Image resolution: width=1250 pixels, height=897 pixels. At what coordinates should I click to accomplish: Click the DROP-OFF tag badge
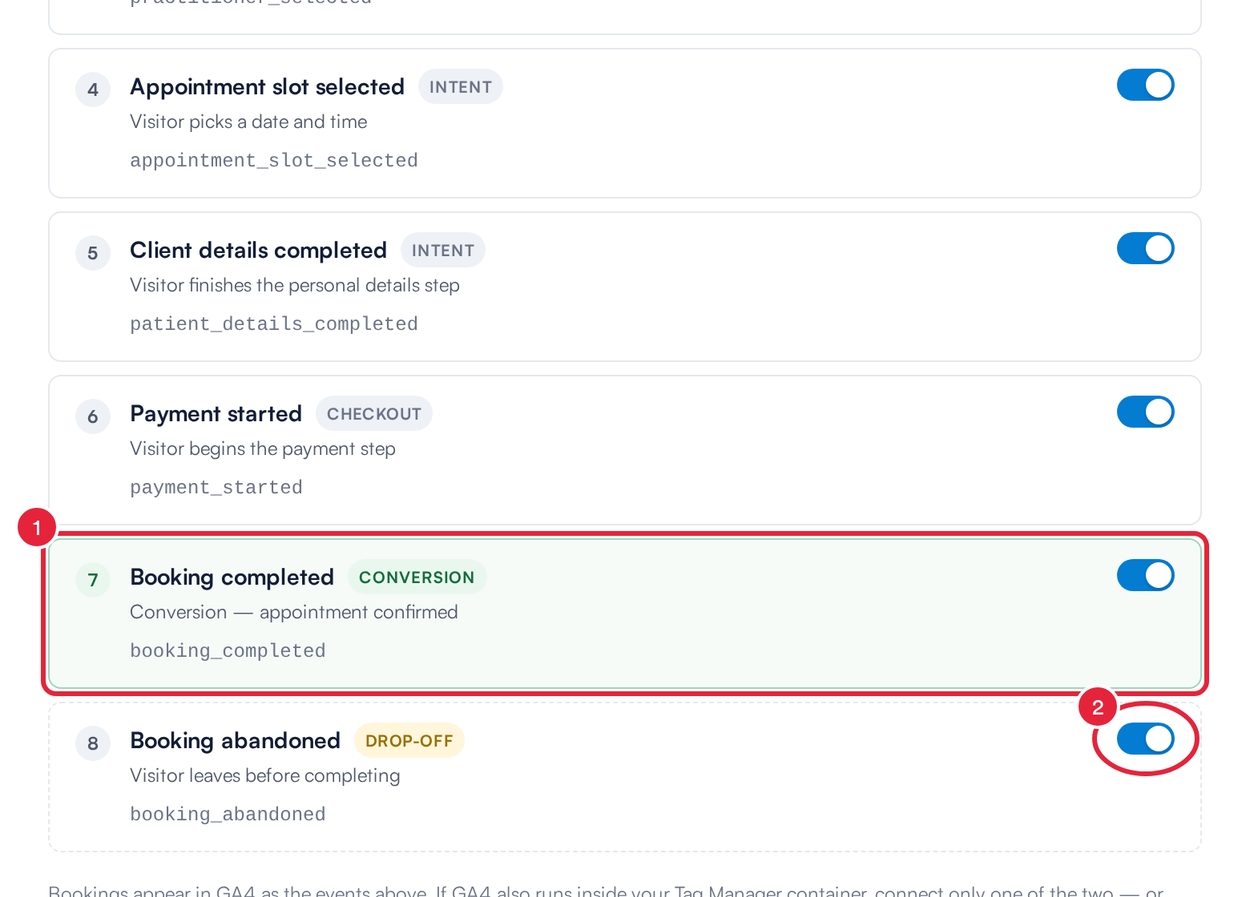409,741
